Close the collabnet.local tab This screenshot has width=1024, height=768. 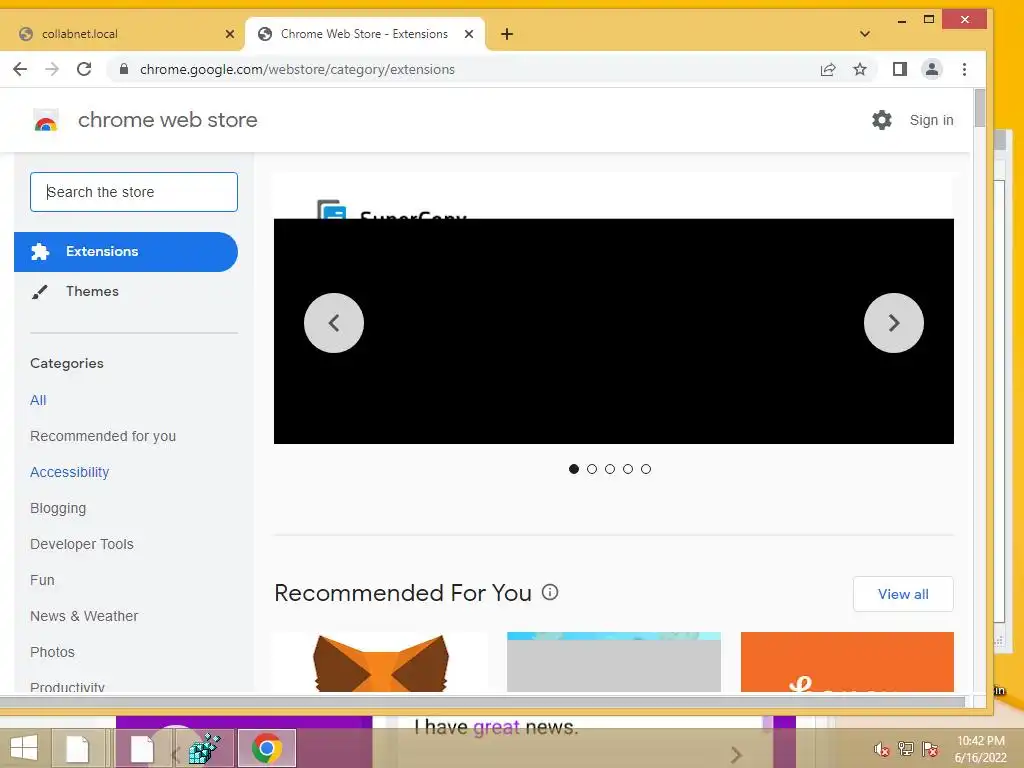coord(229,34)
